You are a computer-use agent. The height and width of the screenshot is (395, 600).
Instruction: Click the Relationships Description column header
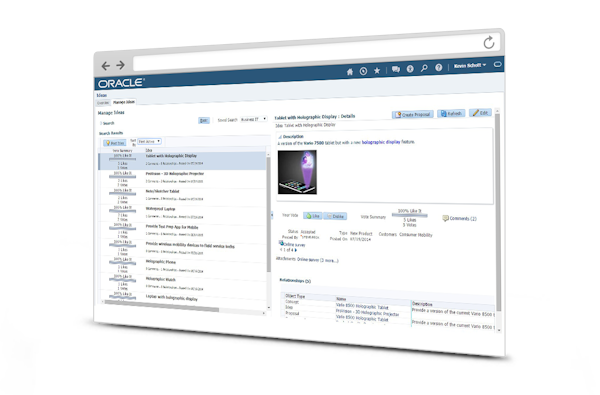[422, 304]
